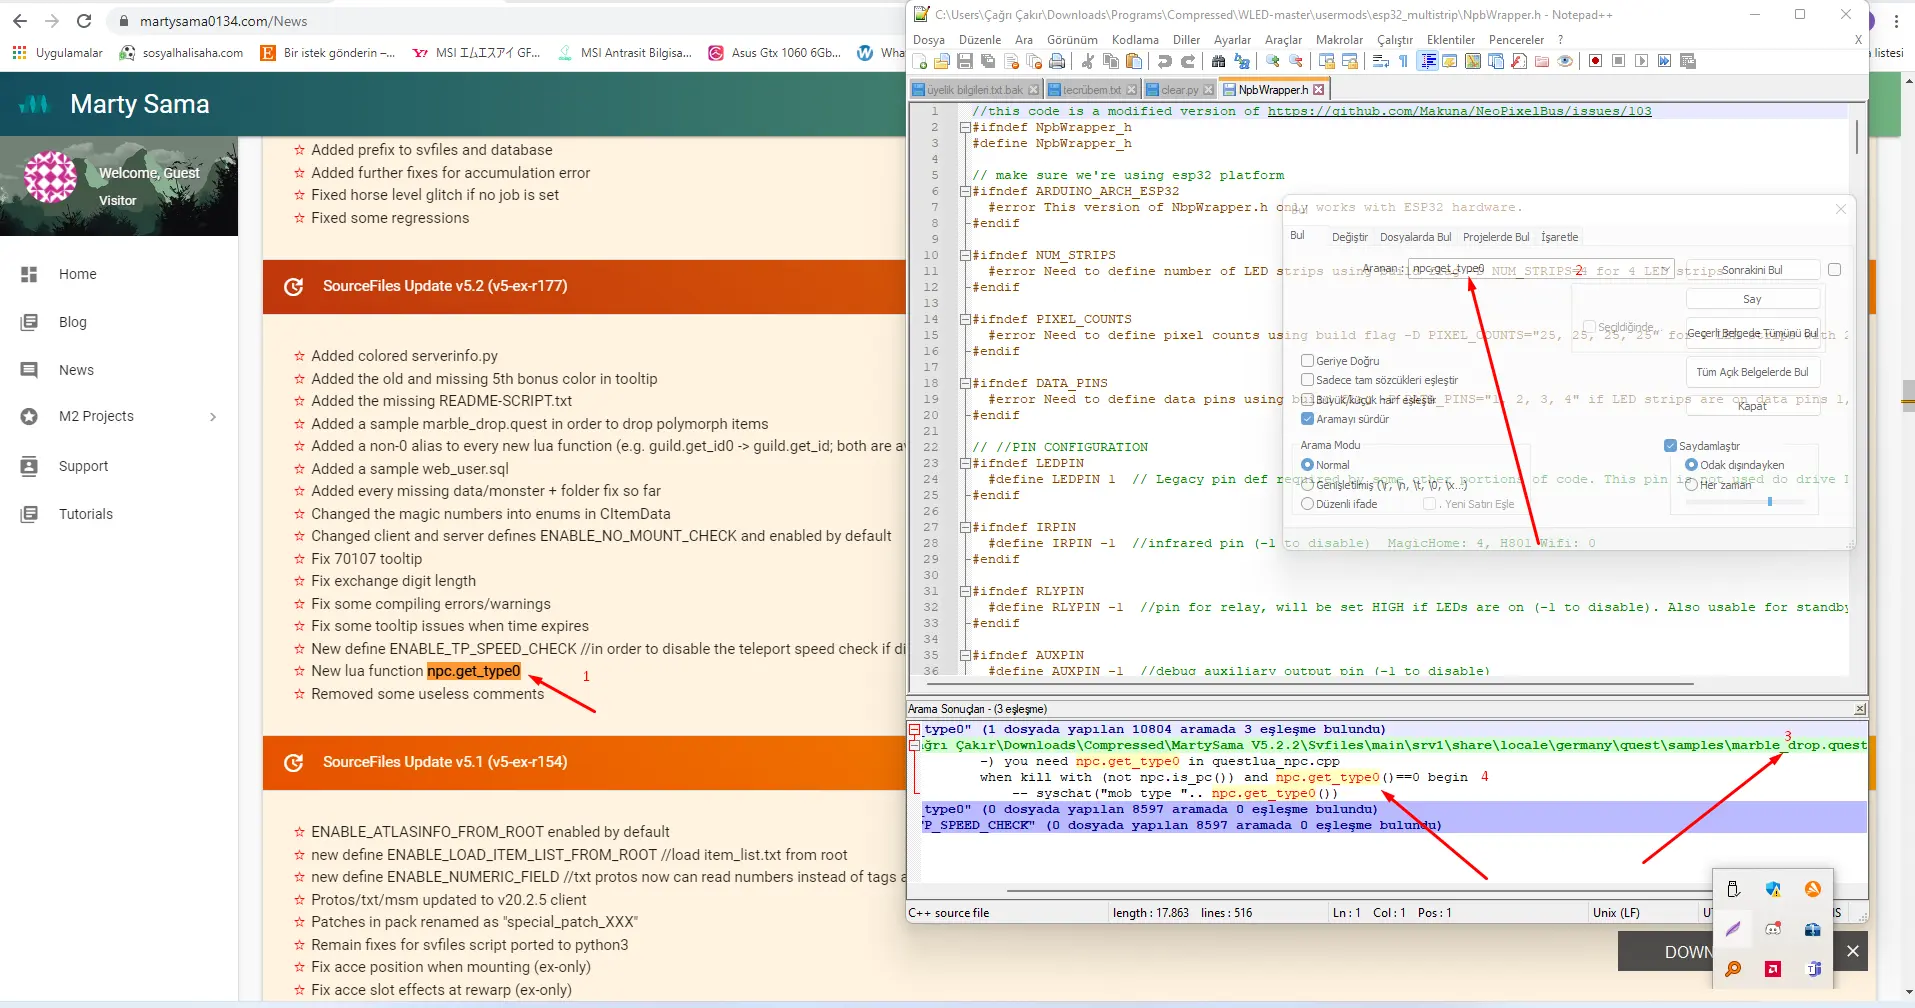Click the Cut scissors icon
Image resolution: width=1915 pixels, height=1008 pixels.
coord(1087,61)
